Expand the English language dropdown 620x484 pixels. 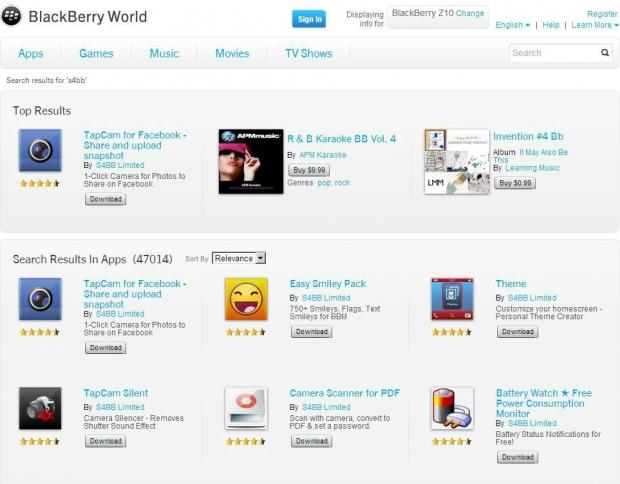[x=512, y=25]
